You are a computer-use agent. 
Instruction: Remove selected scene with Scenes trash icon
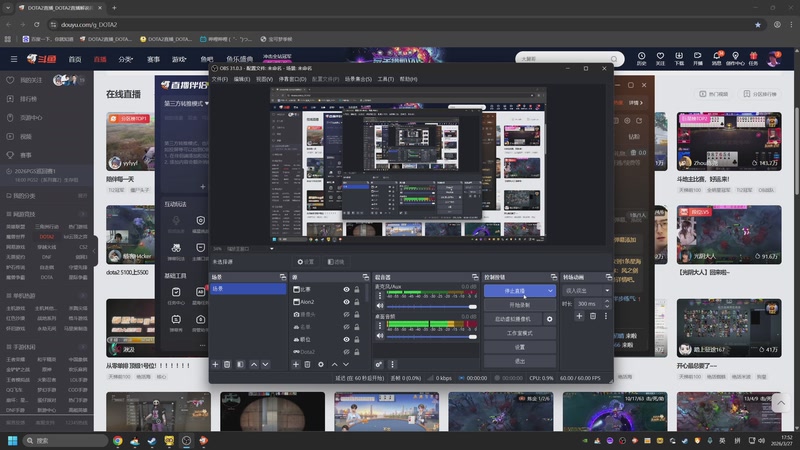[x=227, y=364]
